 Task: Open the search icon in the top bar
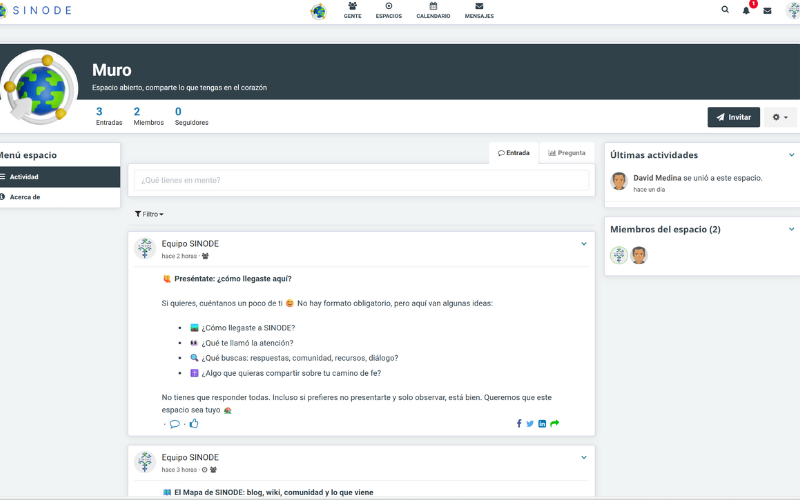pos(725,10)
